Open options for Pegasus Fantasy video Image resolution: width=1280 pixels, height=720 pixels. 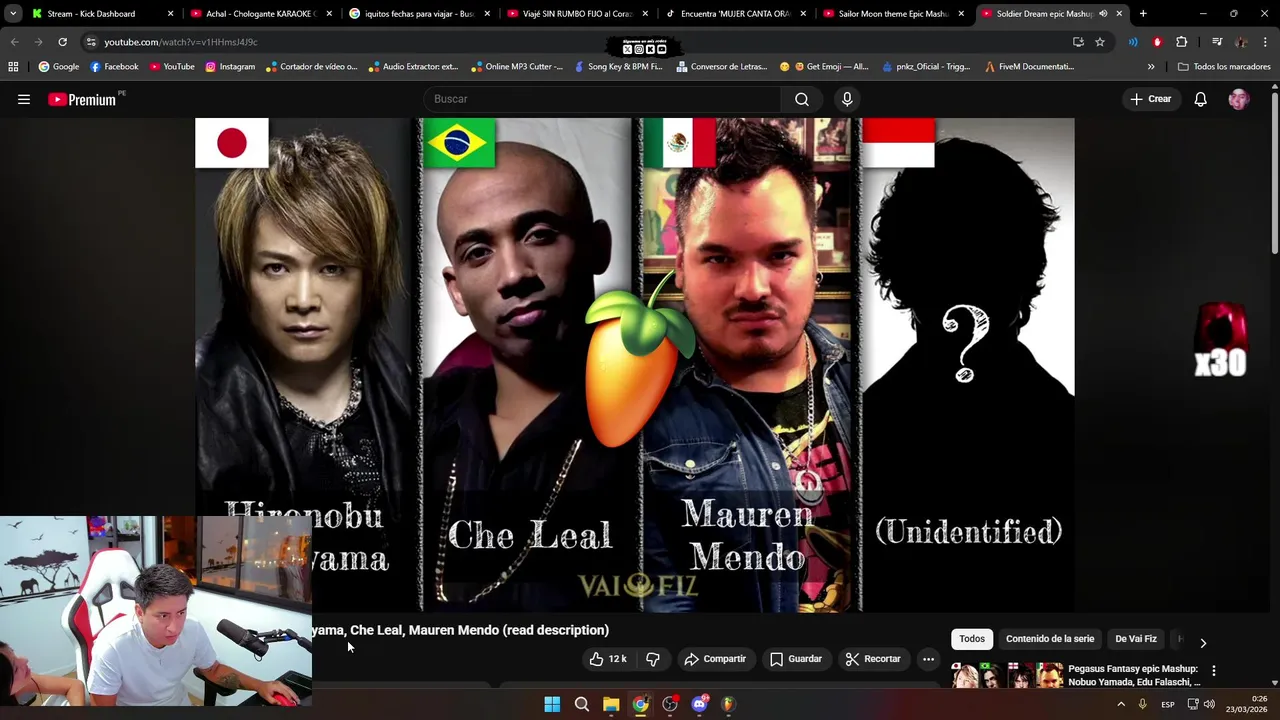pos(1214,671)
